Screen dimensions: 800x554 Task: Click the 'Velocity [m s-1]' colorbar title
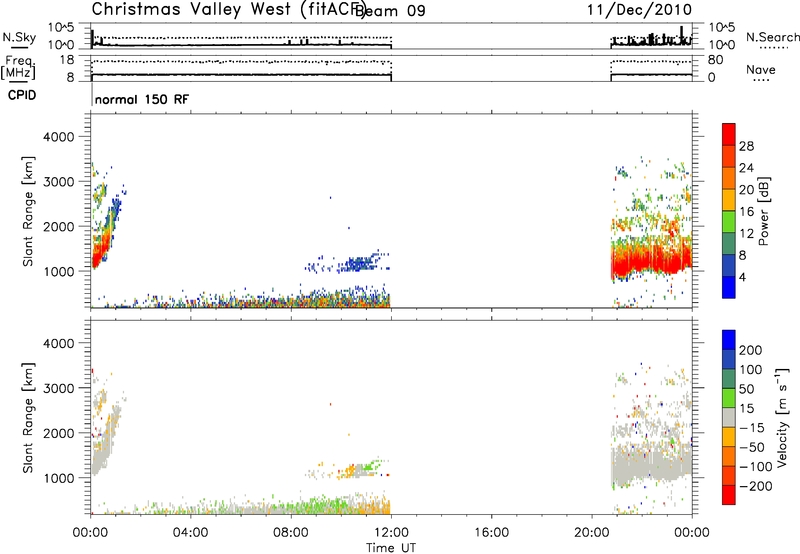783,417
